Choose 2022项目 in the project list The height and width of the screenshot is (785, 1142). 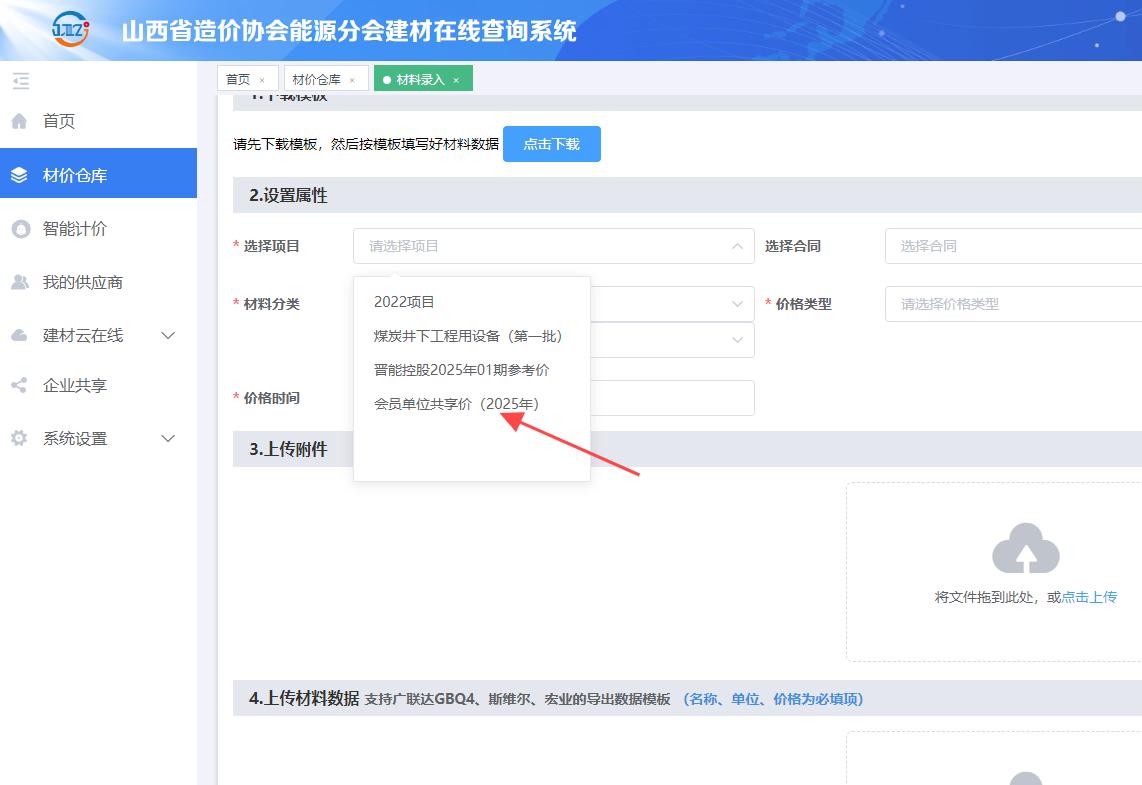[x=404, y=302]
